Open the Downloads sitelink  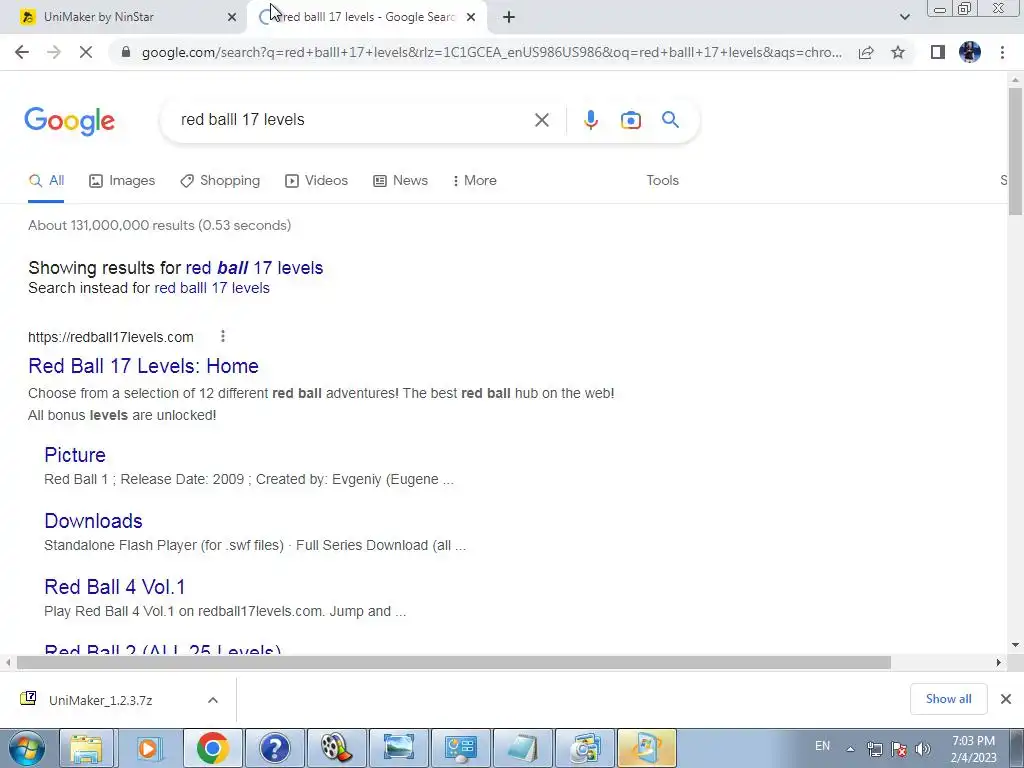point(93,521)
